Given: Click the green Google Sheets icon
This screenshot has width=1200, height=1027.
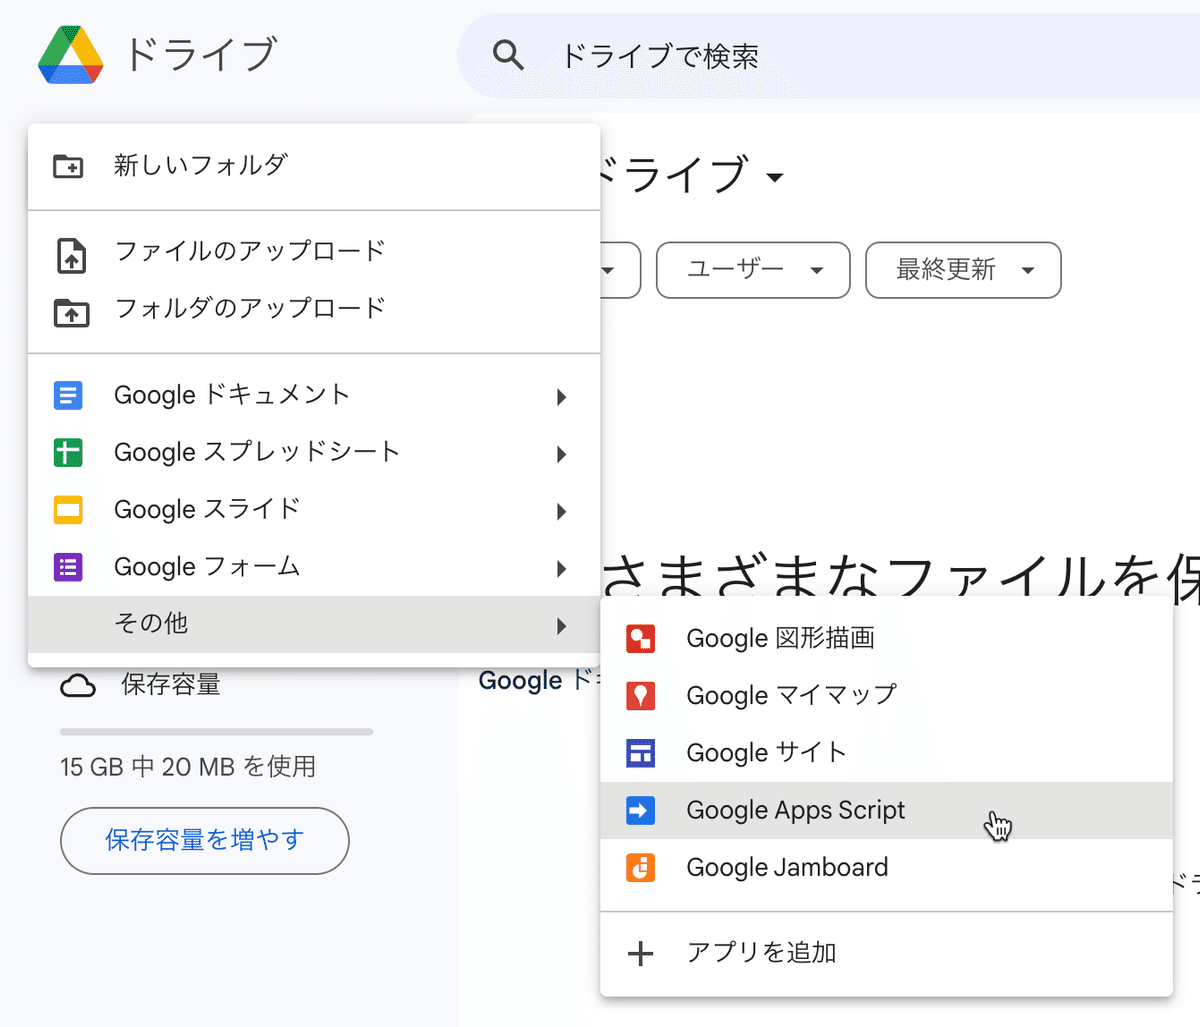Looking at the screenshot, I should pos(68,453).
